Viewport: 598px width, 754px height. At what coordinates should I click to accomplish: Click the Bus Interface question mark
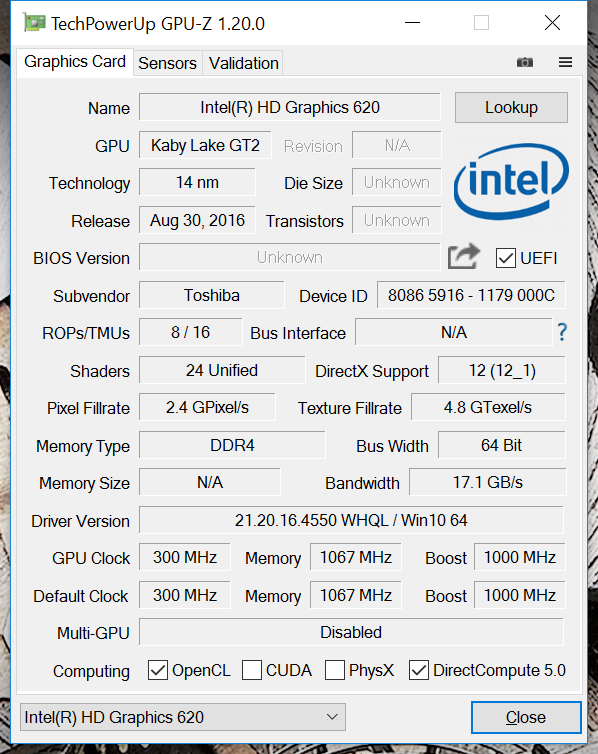(562, 332)
